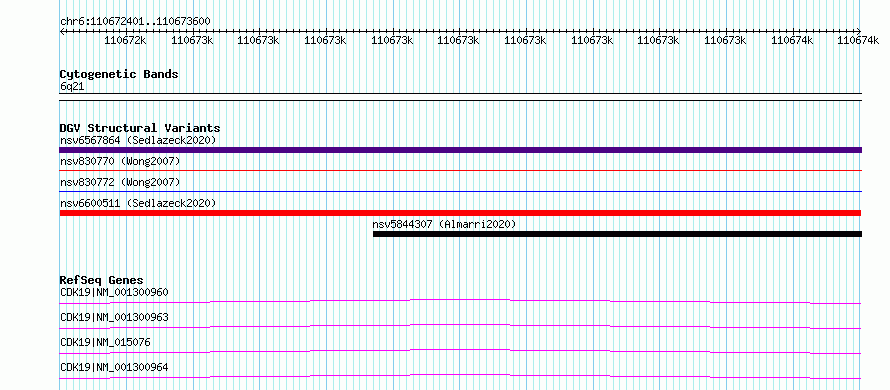Image resolution: width=890 pixels, height=390 pixels.
Task: Select the purple nsv6567864 variant bar
Action: point(460,150)
